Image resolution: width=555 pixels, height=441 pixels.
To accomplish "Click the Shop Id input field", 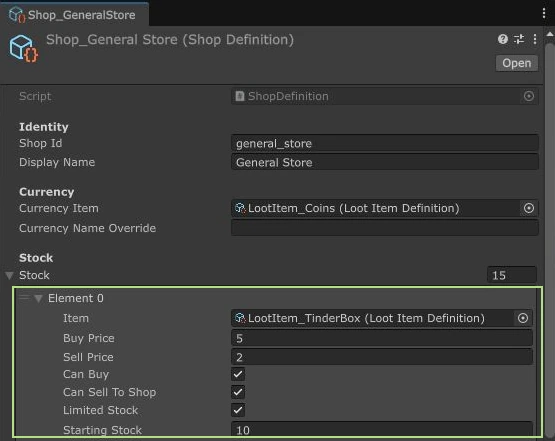I will pos(385,143).
